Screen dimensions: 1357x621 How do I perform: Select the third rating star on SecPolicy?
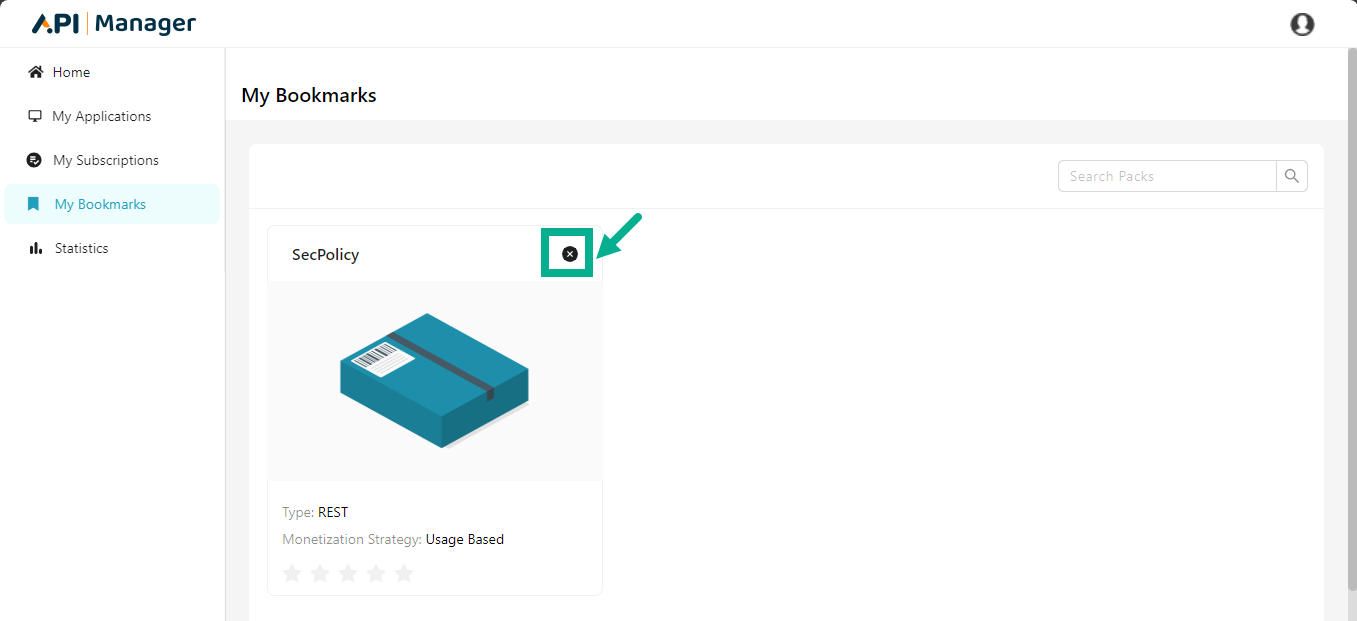pos(348,573)
